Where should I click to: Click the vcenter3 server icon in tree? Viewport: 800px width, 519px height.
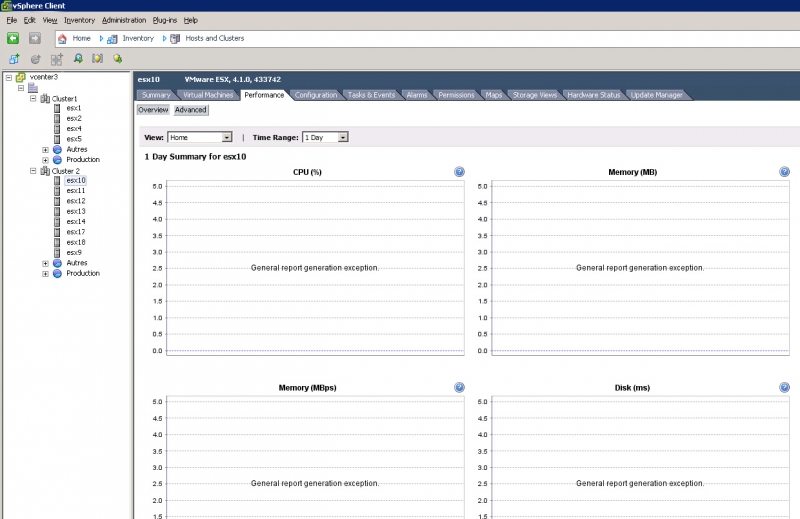pos(20,77)
